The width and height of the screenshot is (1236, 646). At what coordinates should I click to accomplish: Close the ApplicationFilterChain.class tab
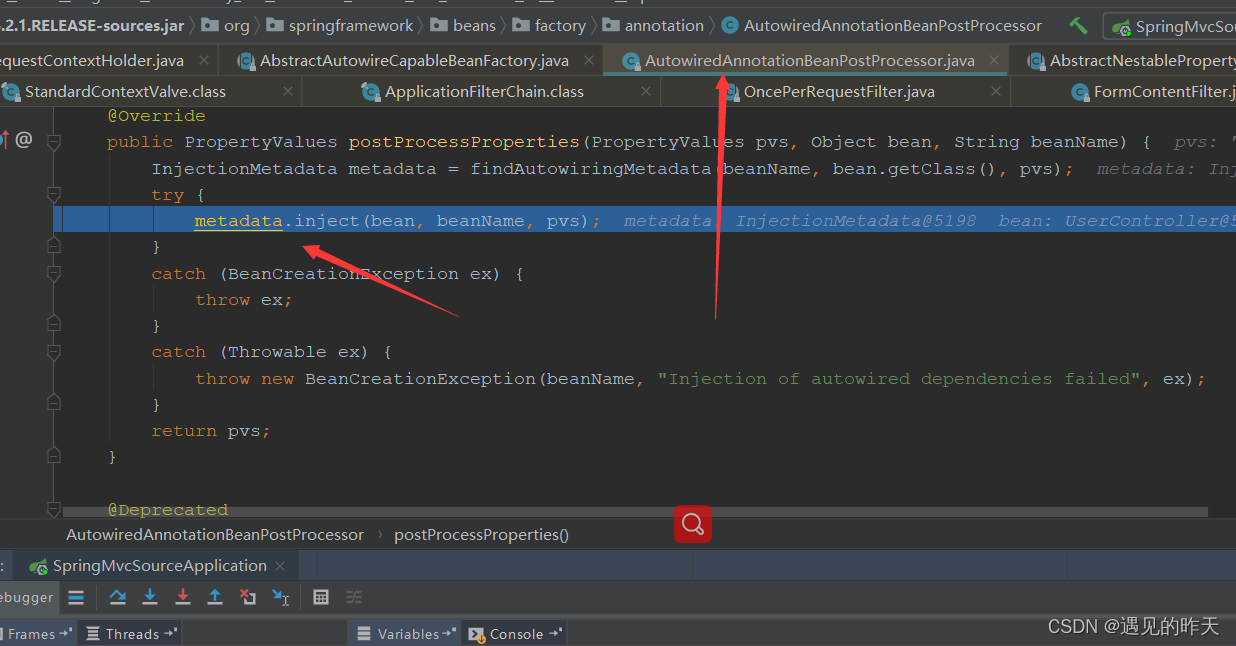pos(646,91)
